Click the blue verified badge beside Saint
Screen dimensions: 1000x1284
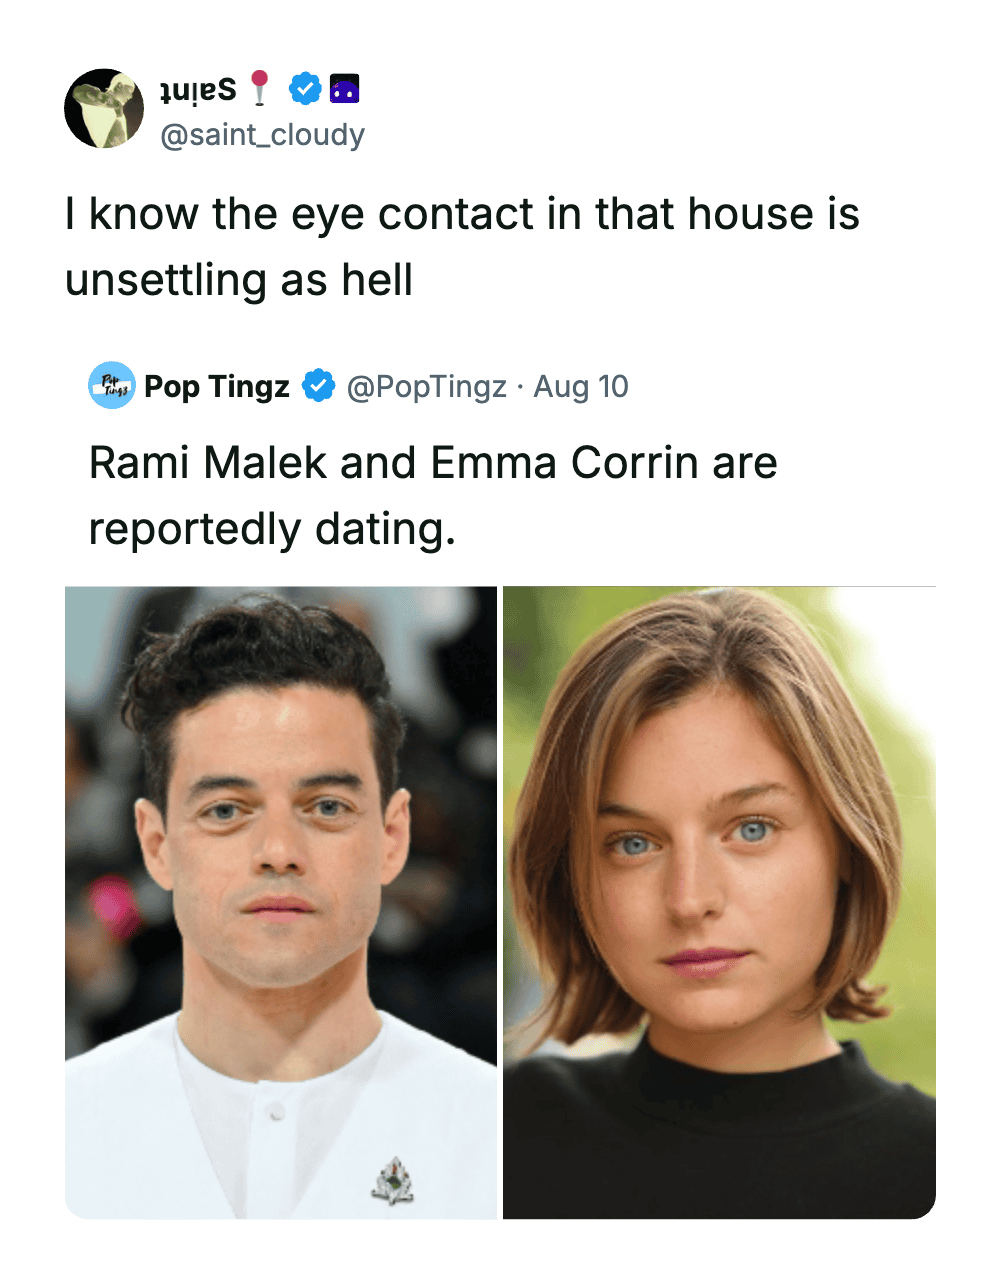pos(304,90)
